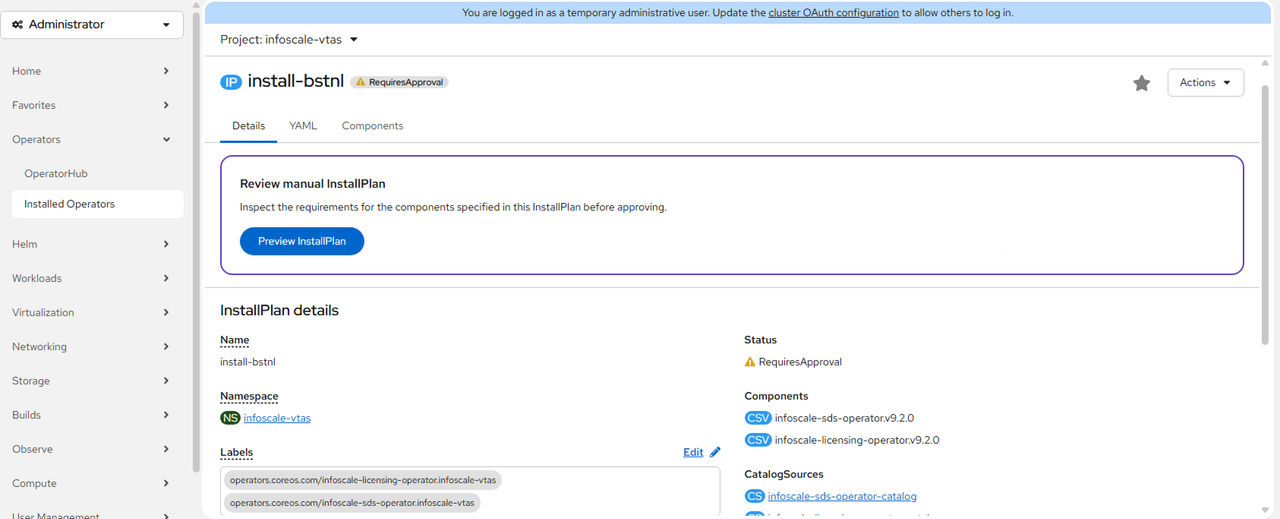Click CSV badge for infoscale-sds-operator.v9.2.0

[x=758, y=418]
